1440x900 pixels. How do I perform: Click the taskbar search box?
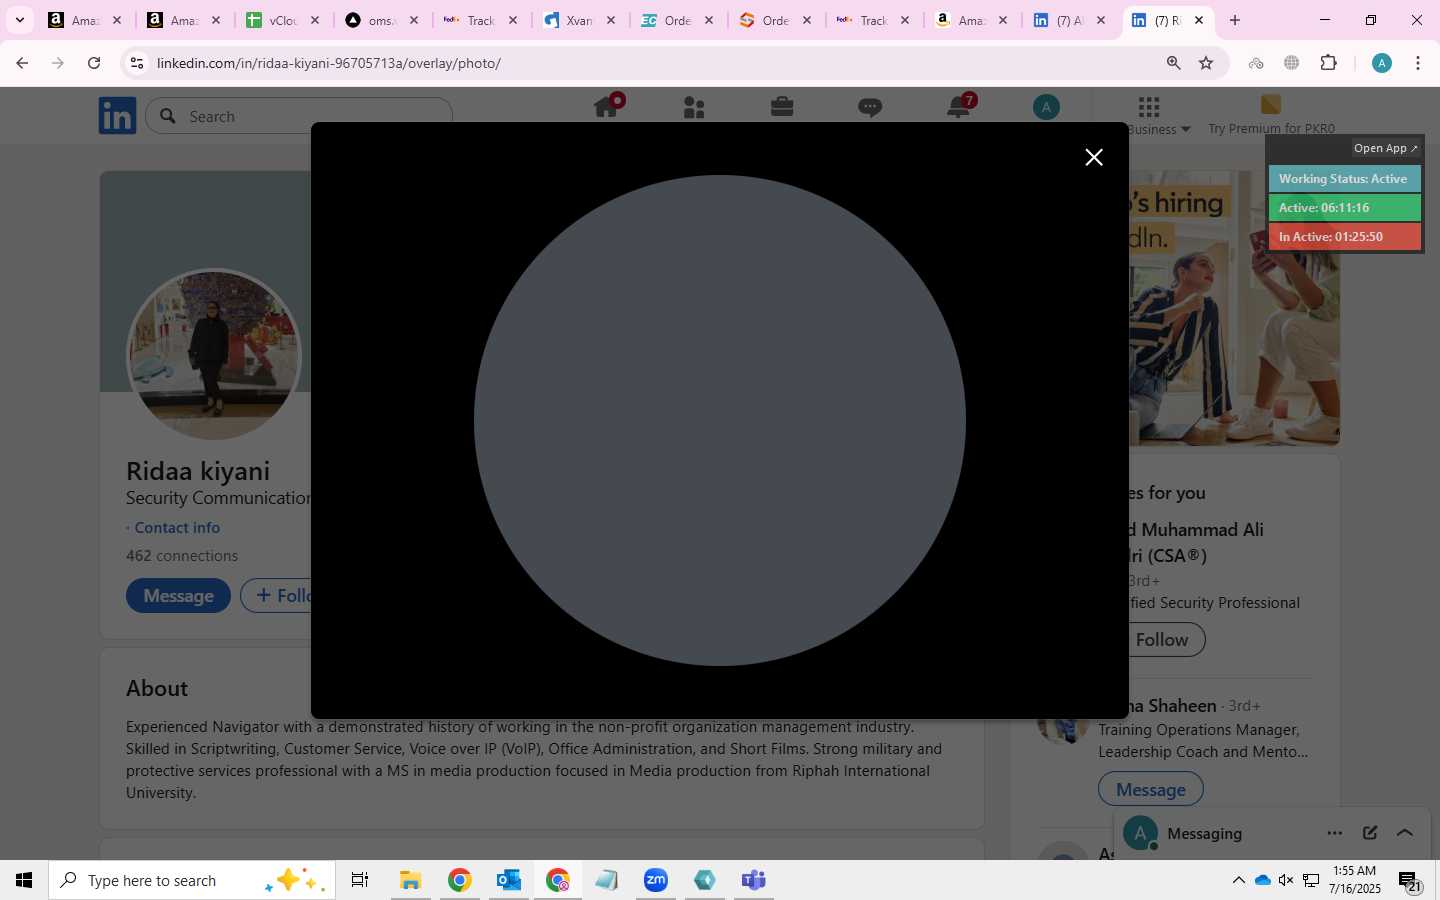(x=192, y=880)
